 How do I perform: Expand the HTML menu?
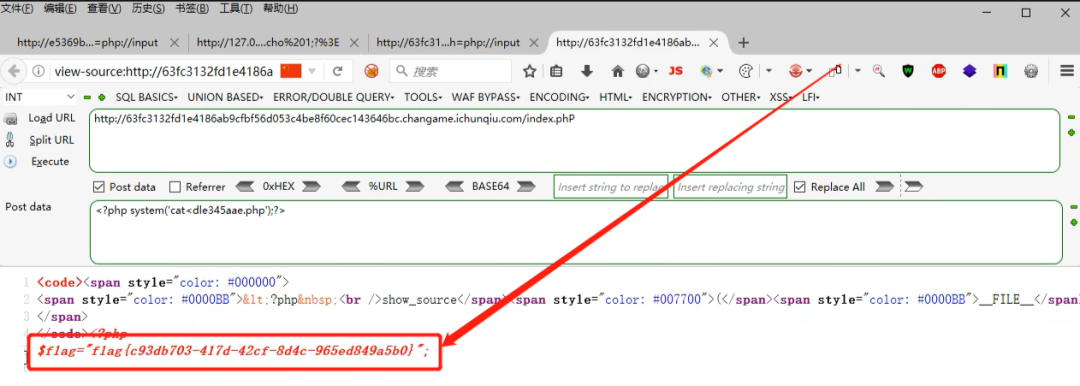(616, 97)
